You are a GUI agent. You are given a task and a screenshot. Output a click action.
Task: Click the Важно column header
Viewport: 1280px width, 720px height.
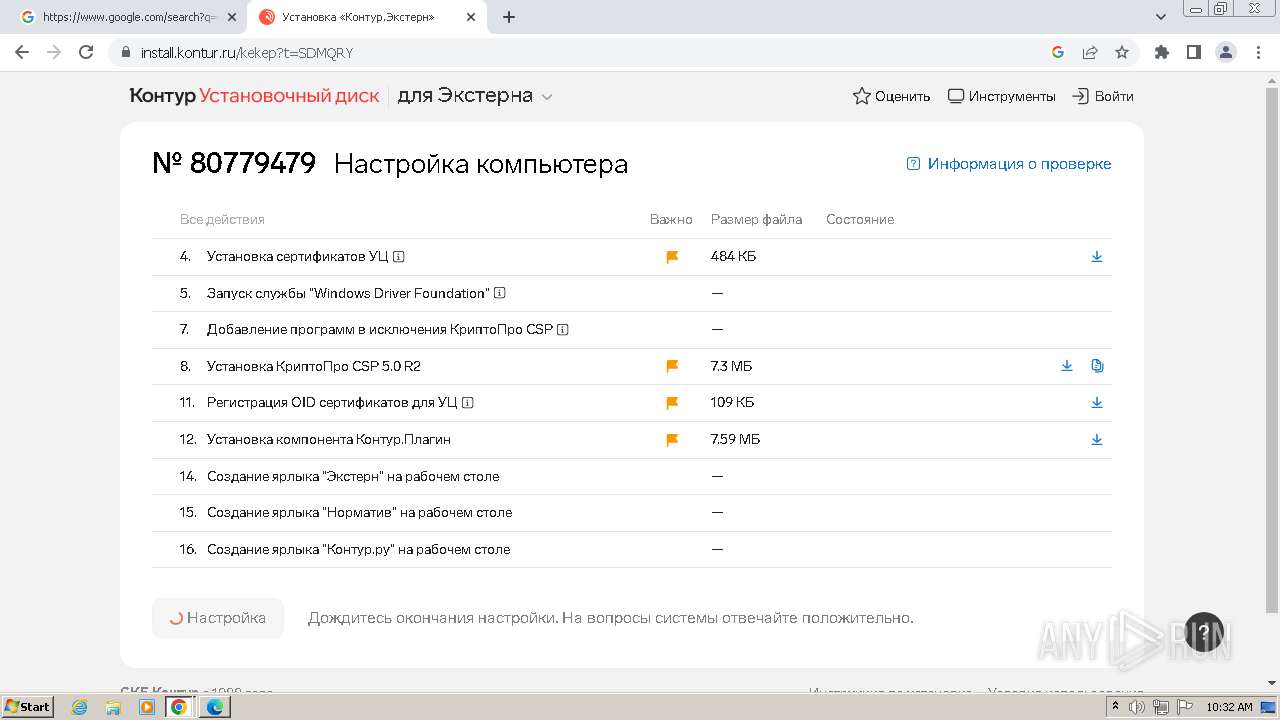(671, 220)
